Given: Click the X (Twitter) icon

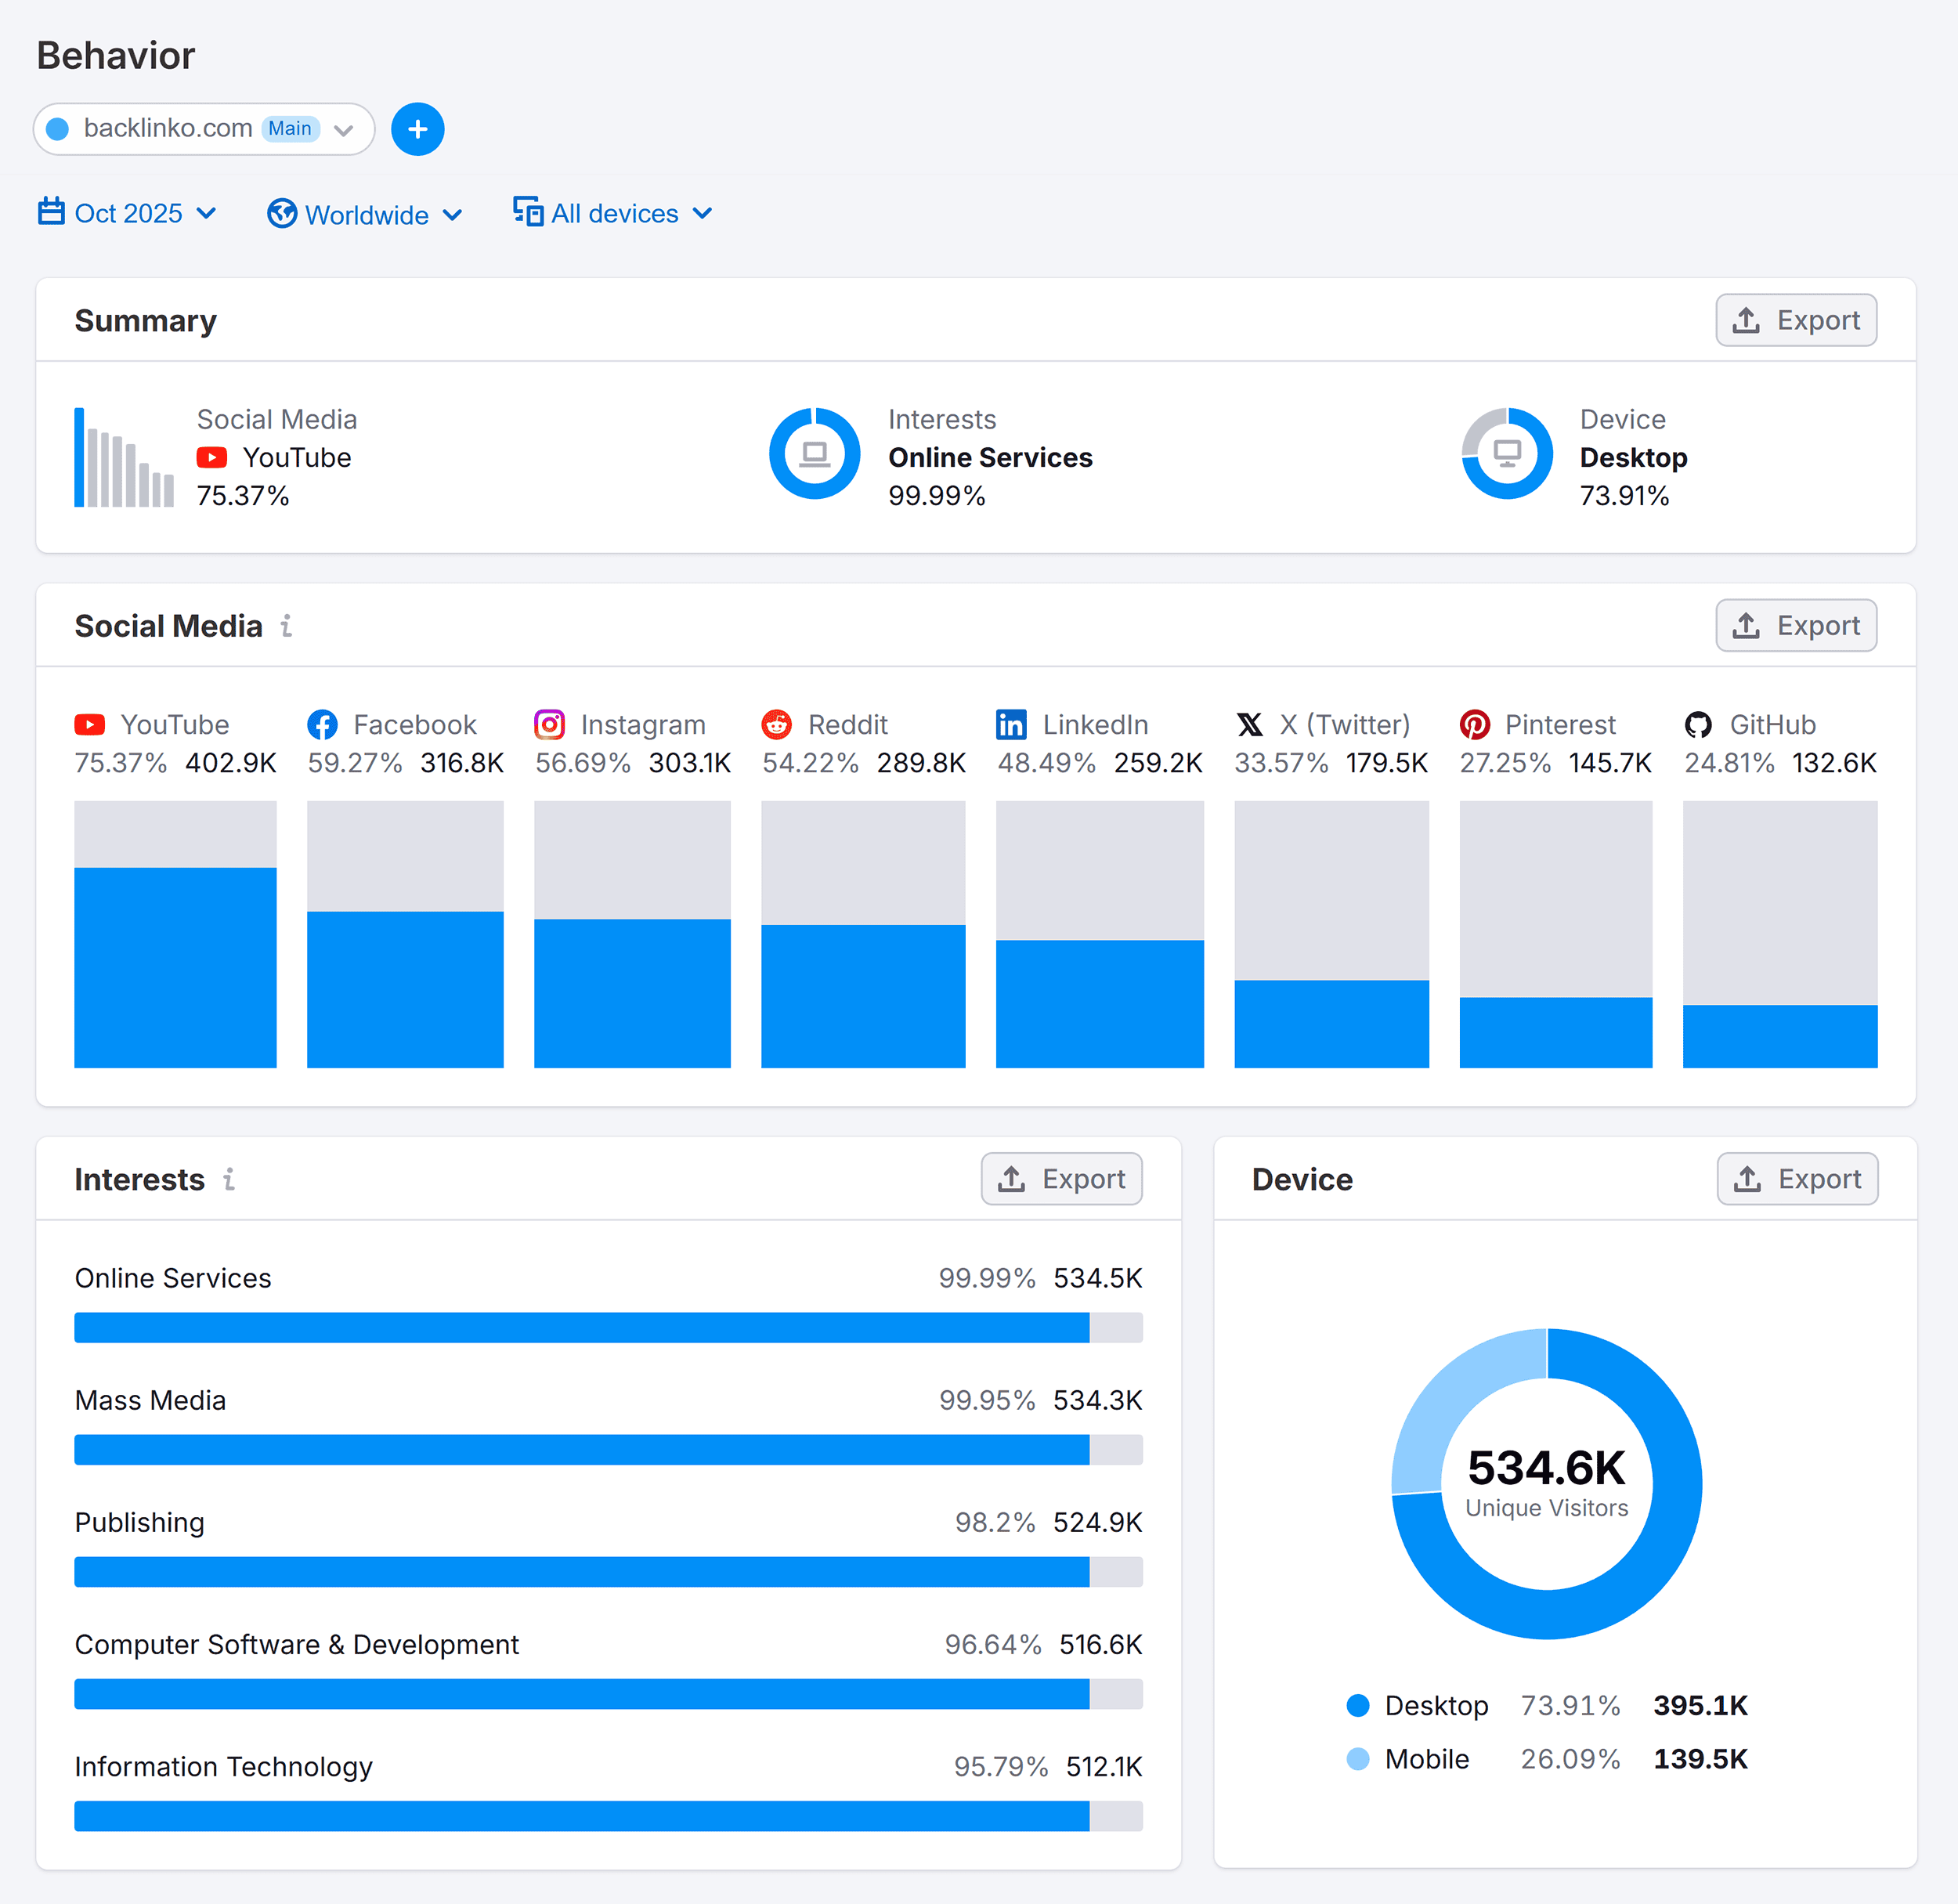Looking at the screenshot, I should click(x=1251, y=724).
